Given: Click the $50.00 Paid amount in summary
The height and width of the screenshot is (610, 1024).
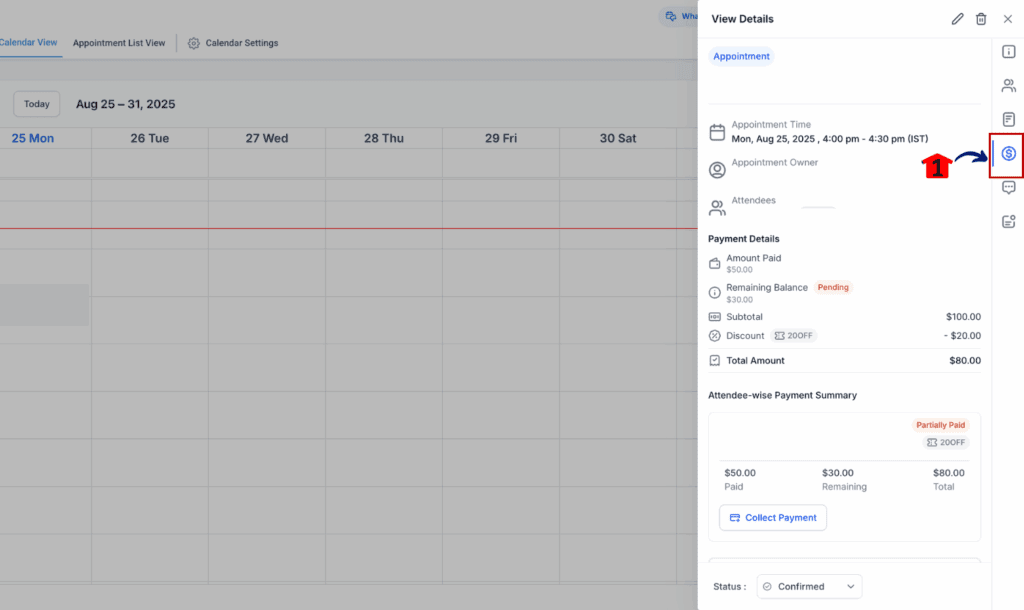Looking at the screenshot, I should [740, 473].
